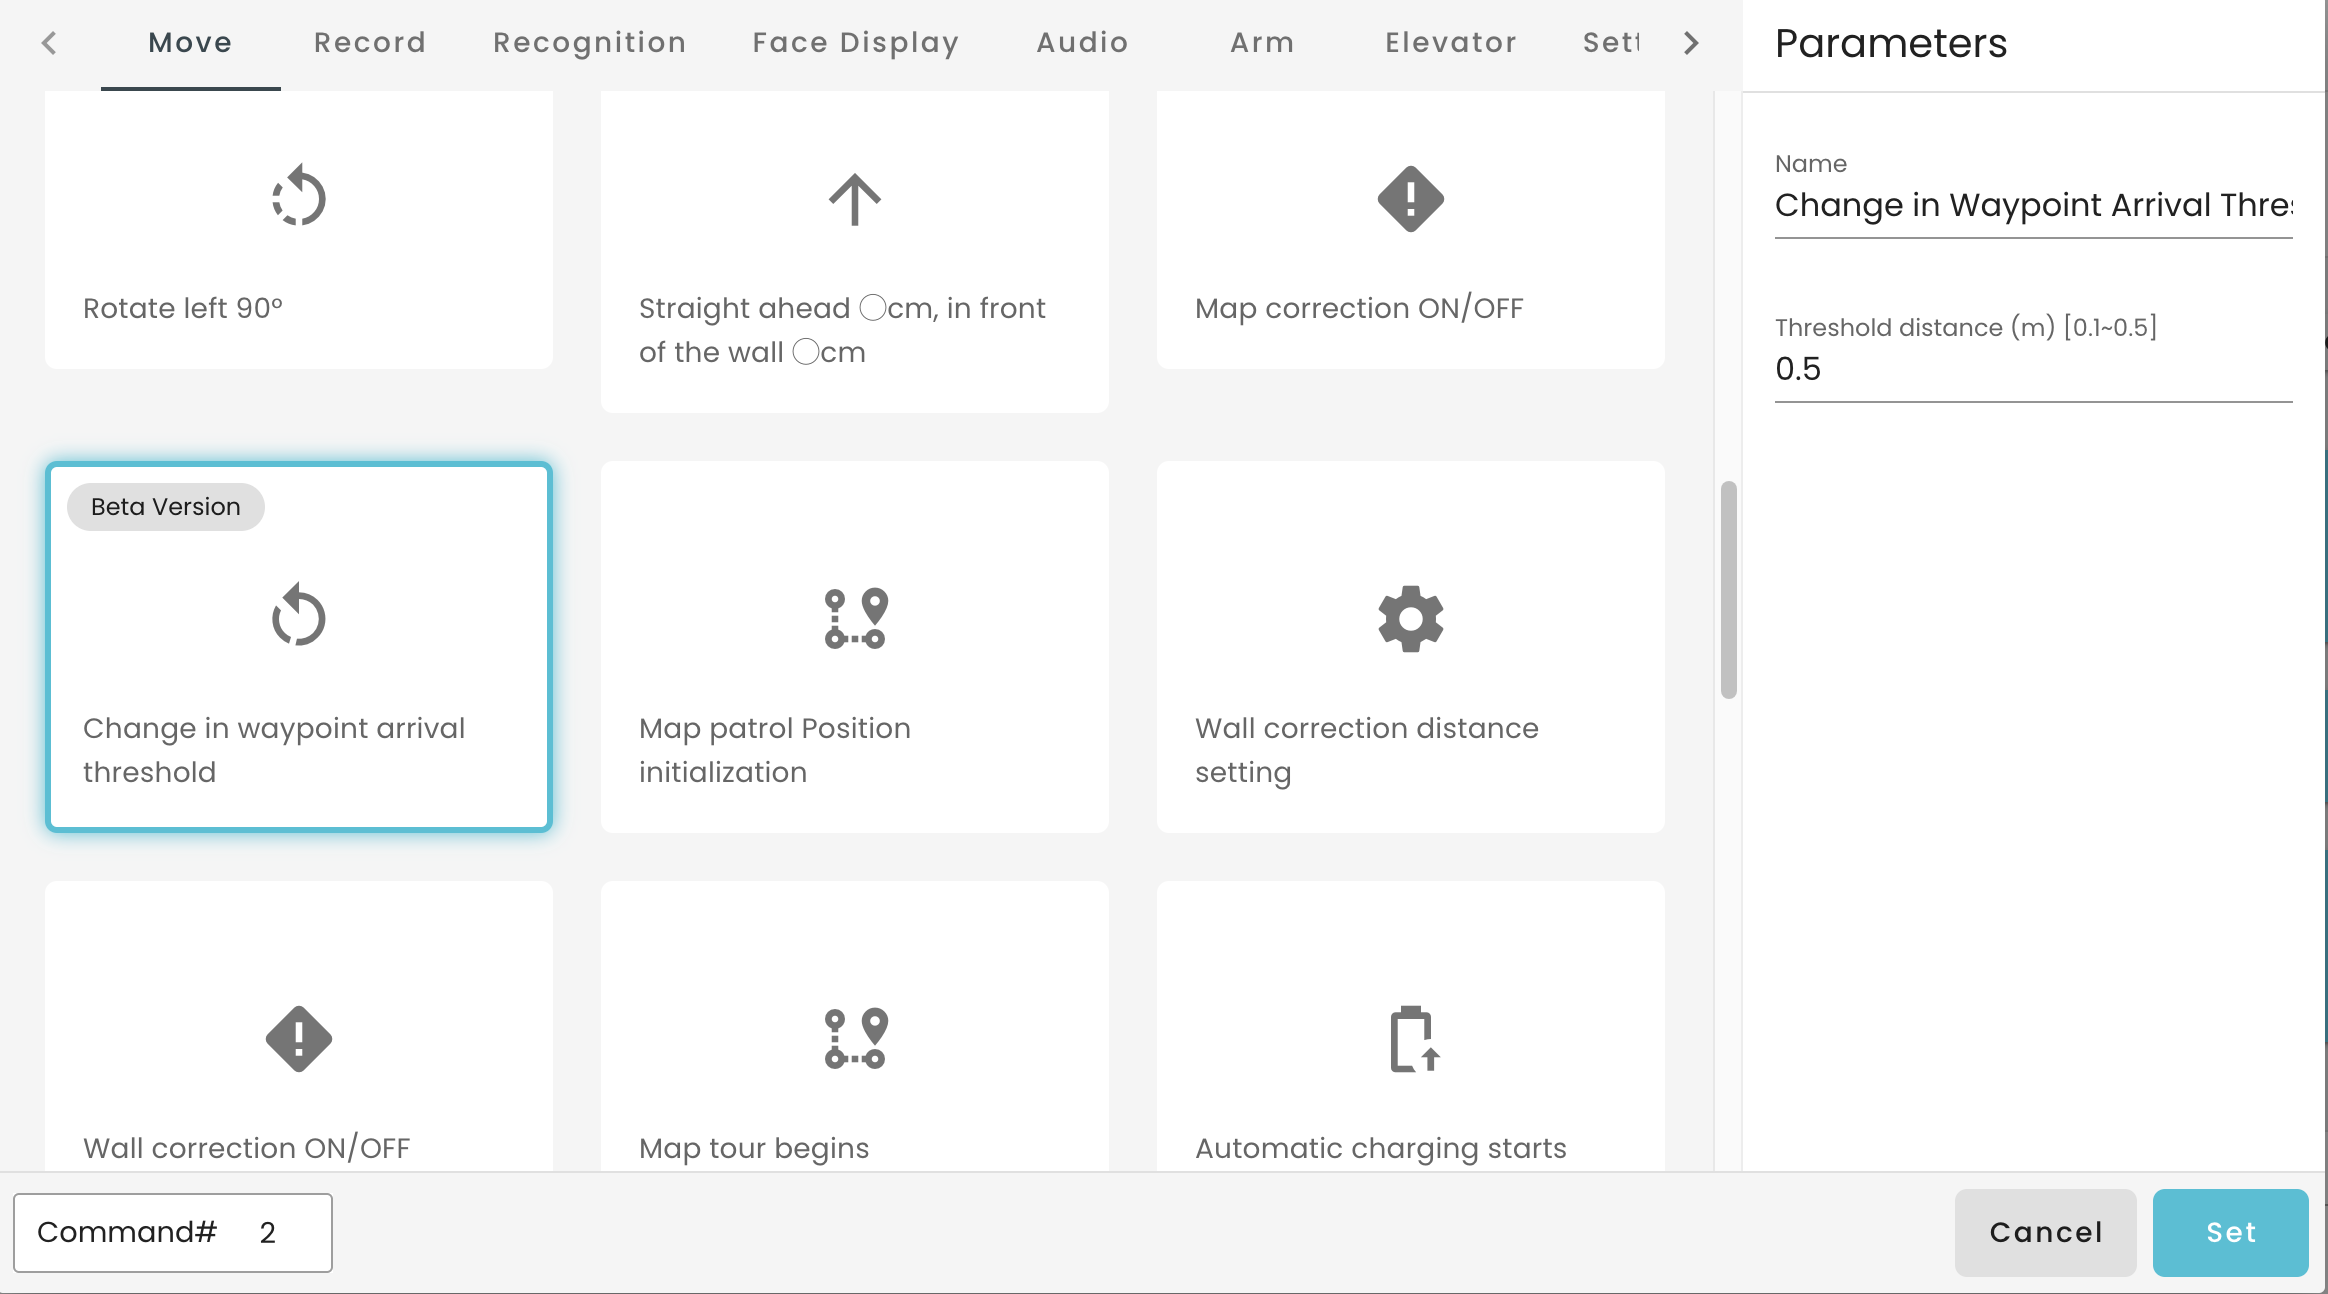
Task: Select Change in waypoint arrival threshold text
Action: tap(274, 750)
